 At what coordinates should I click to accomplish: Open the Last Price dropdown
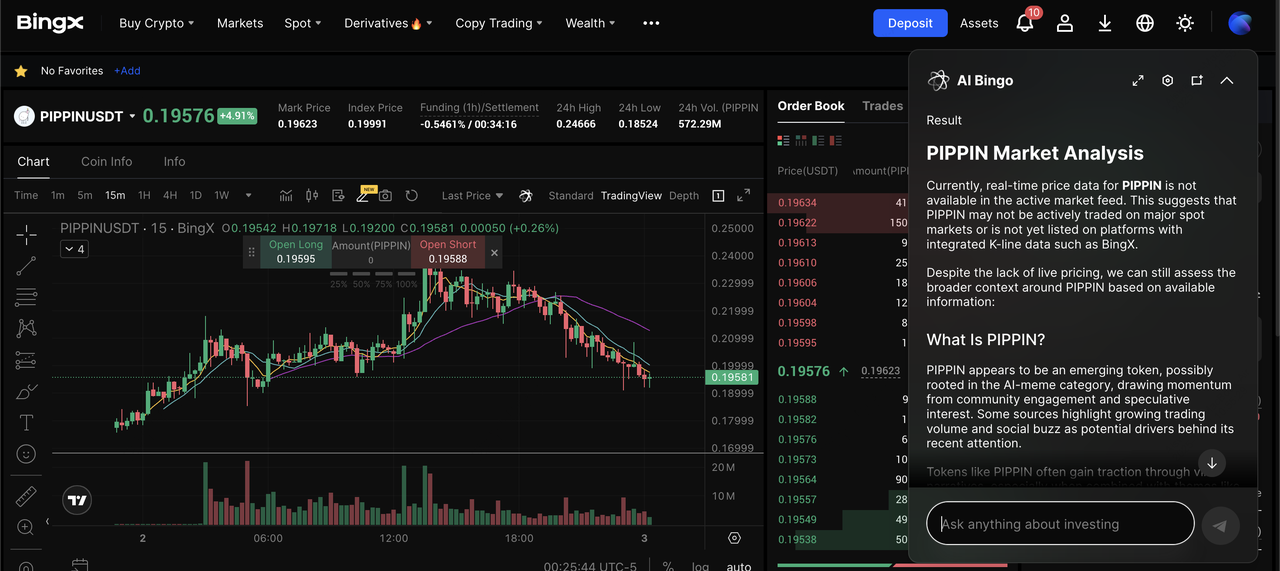pos(473,196)
